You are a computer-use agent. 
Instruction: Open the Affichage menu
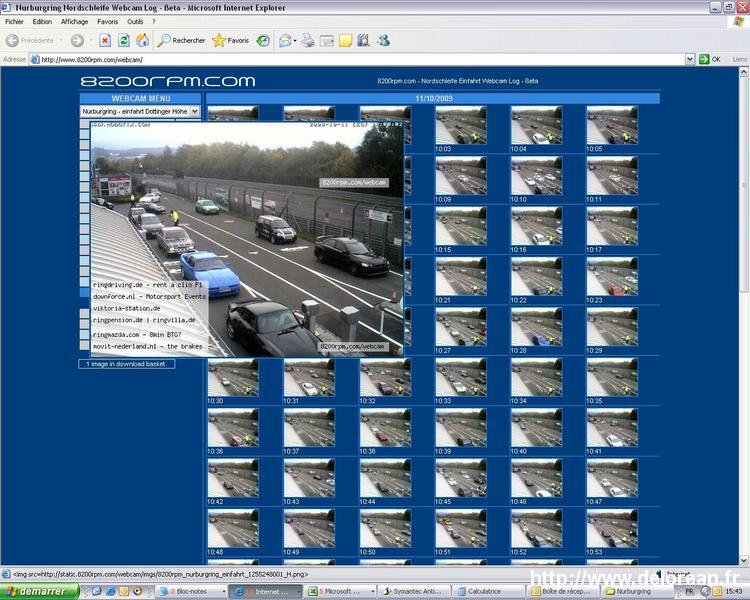tap(74, 22)
